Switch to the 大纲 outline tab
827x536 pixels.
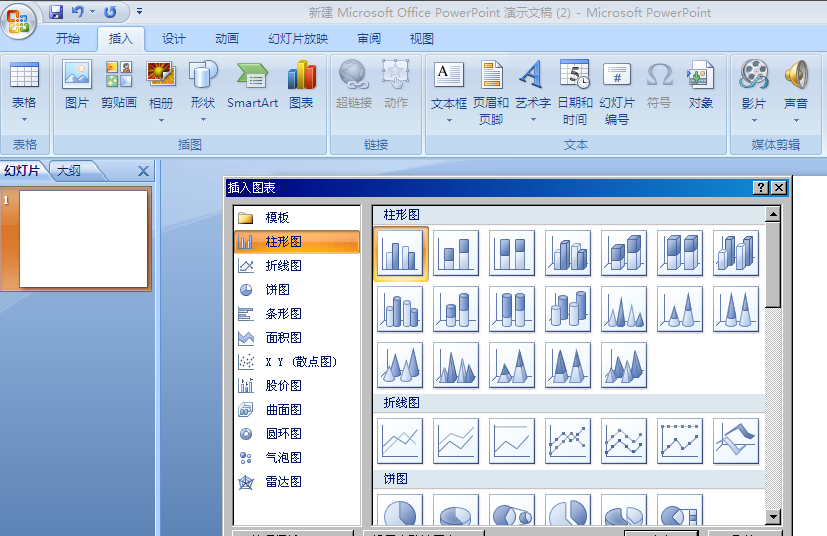click(x=69, y=171)
